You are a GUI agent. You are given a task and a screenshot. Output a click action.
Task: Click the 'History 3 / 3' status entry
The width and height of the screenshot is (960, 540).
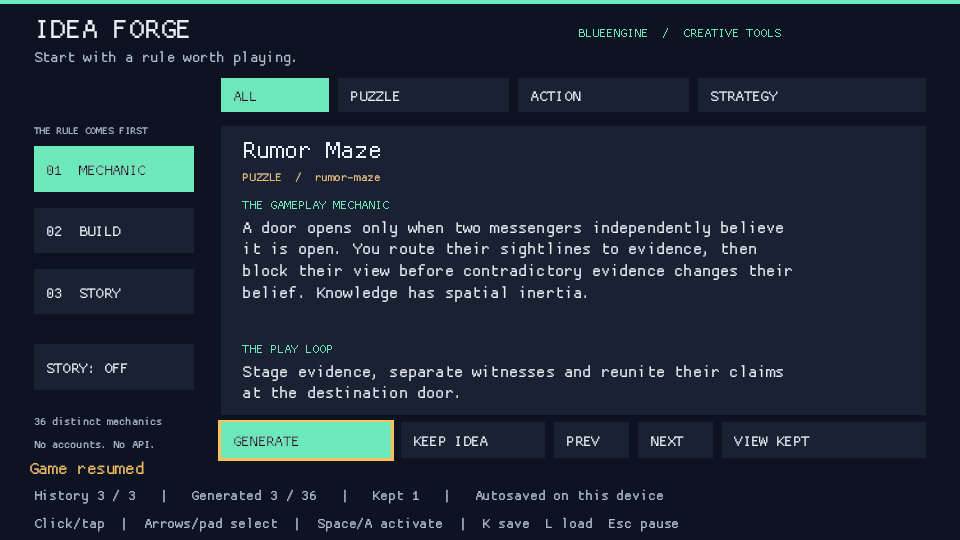(85, 496)
